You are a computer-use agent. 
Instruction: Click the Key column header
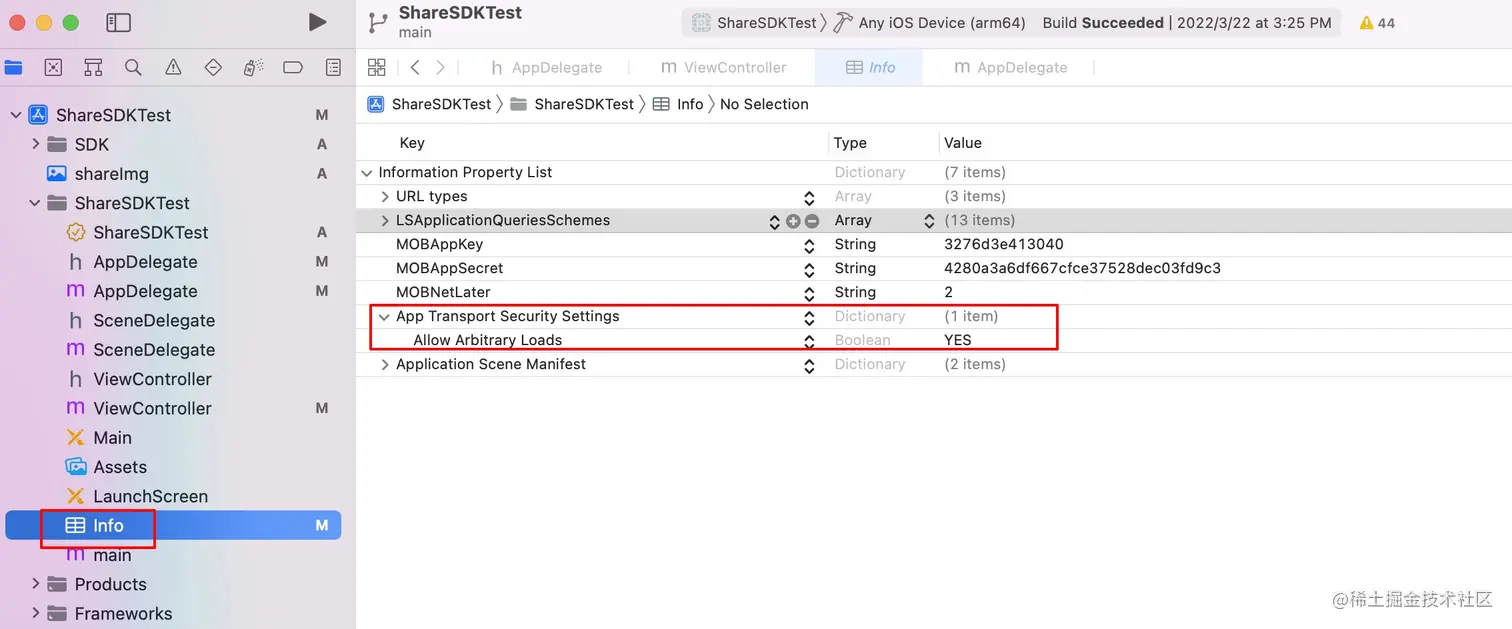[412, 143]
